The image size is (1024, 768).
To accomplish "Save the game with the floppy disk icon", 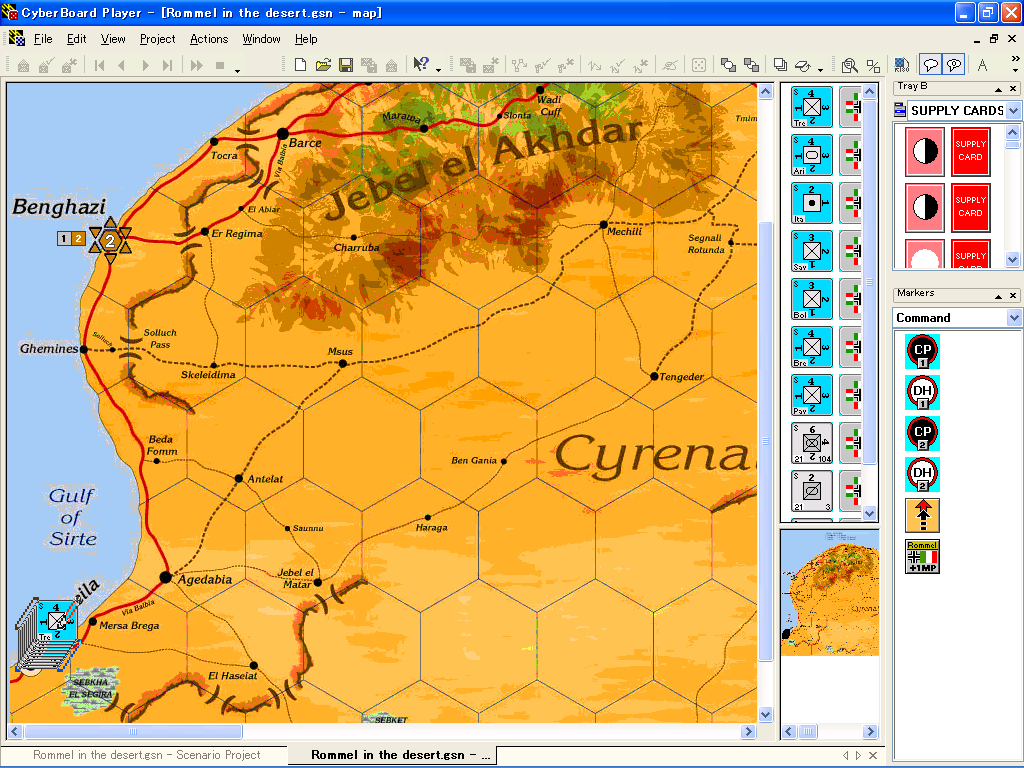I will click(x=345, y=65).
